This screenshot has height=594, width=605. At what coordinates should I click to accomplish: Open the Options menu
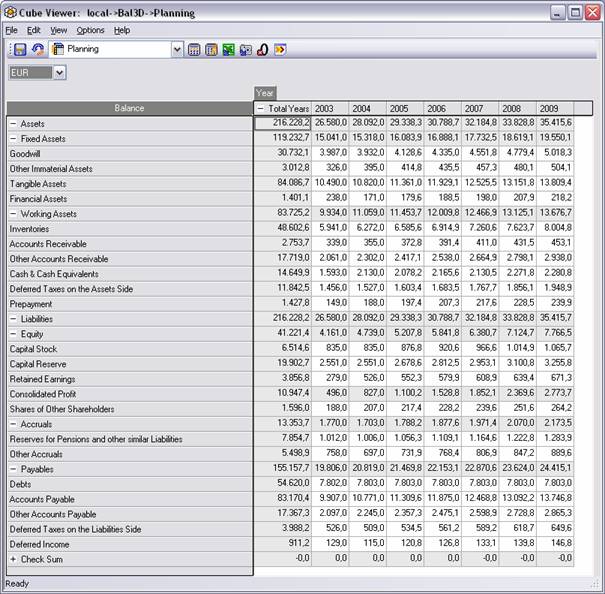point(90,31)
